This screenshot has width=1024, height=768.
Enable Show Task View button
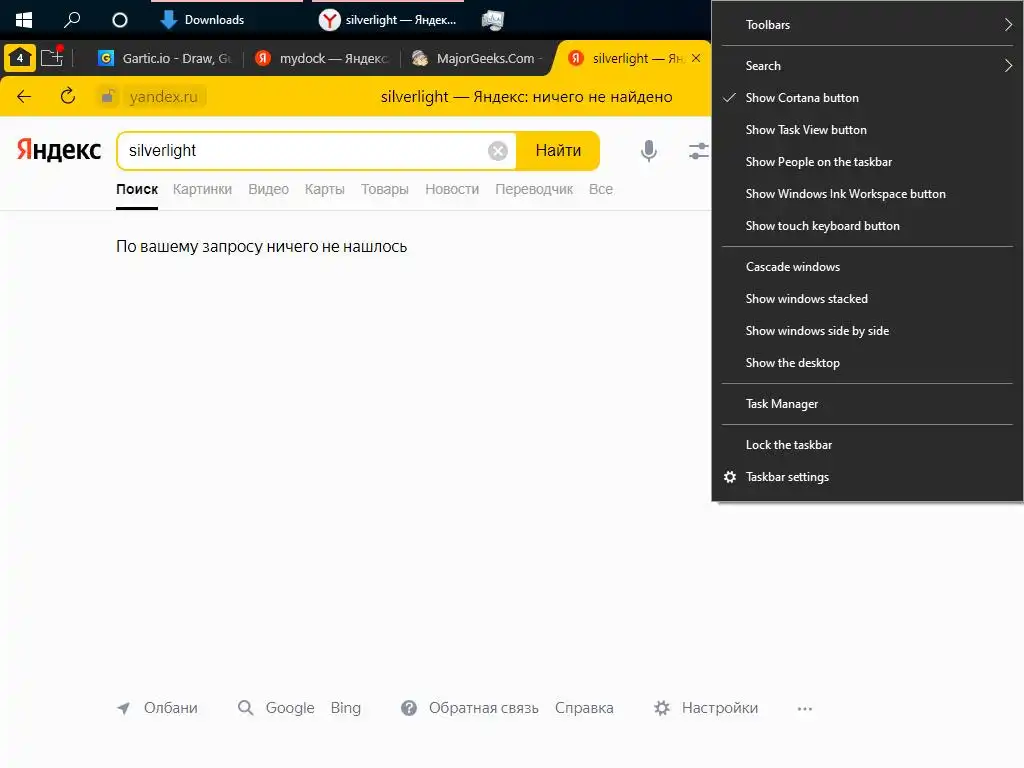point(867,130)
